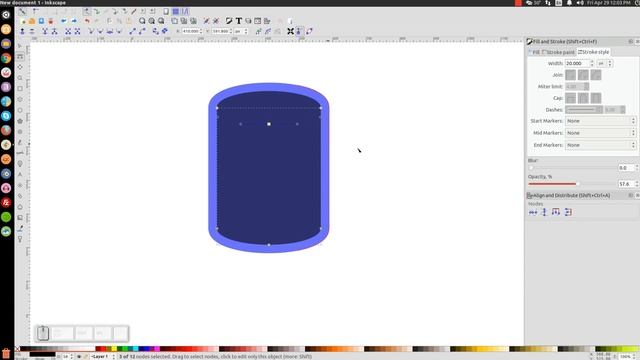Click the selected white node on canvas

pyautogui.click(x=269, y=124)
